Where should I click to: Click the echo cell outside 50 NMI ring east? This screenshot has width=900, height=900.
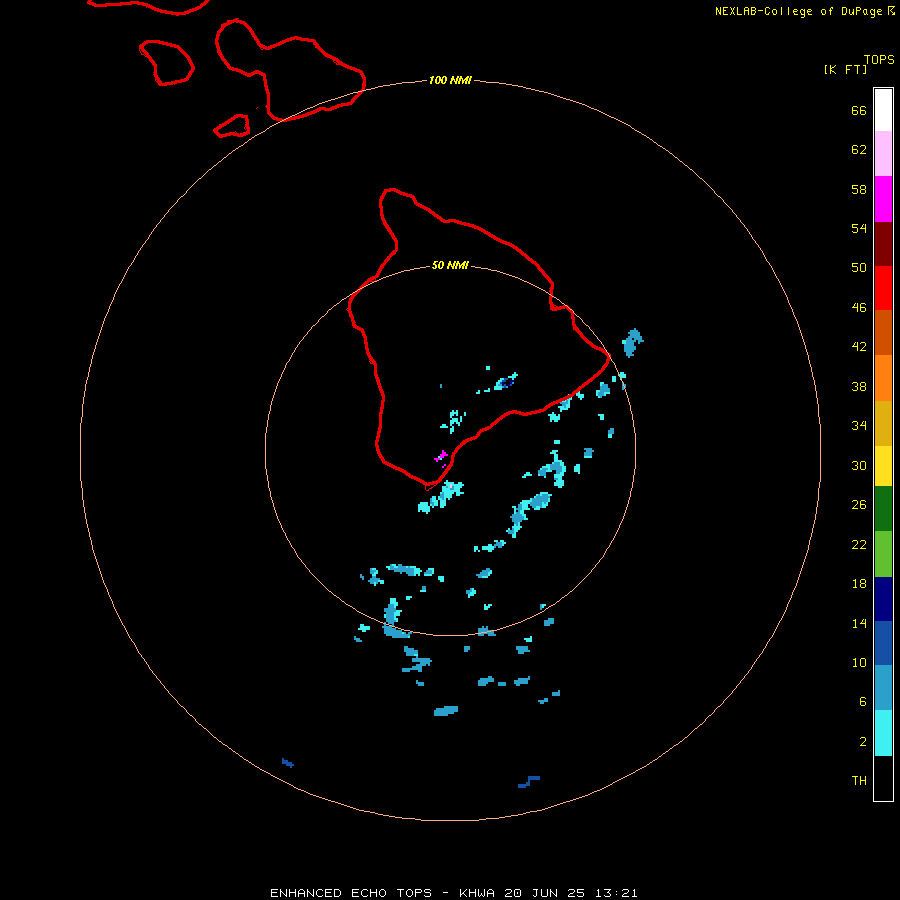click(633, 343)
